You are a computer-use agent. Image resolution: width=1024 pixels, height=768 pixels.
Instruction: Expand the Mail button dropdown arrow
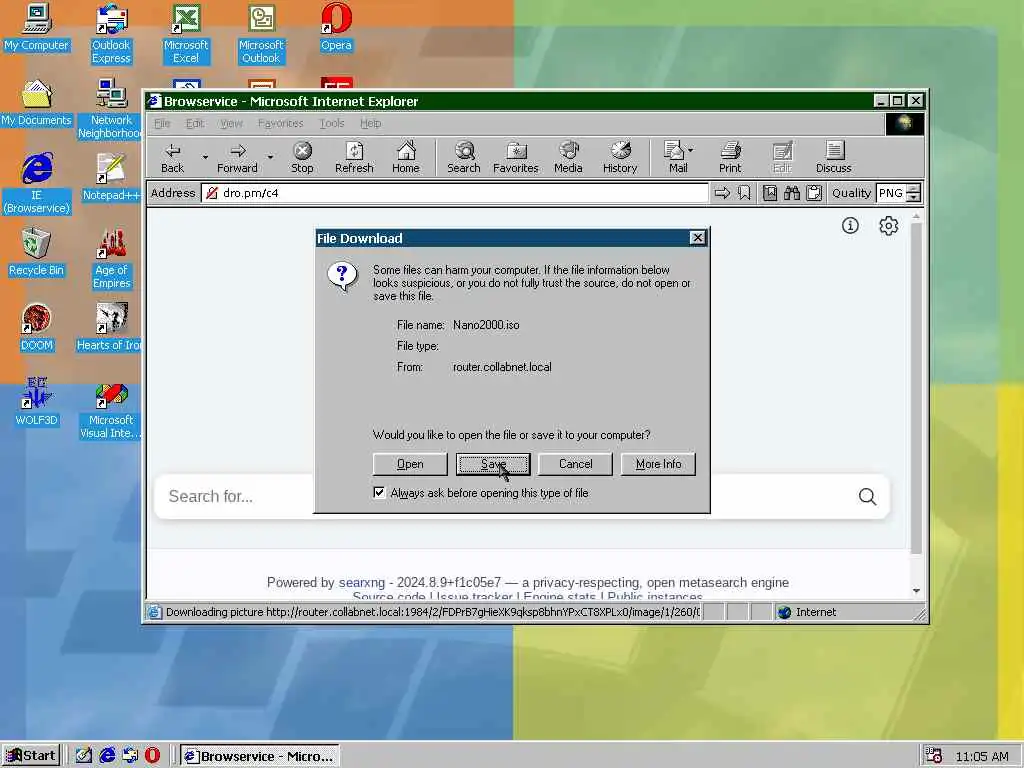tap(690, 150)
